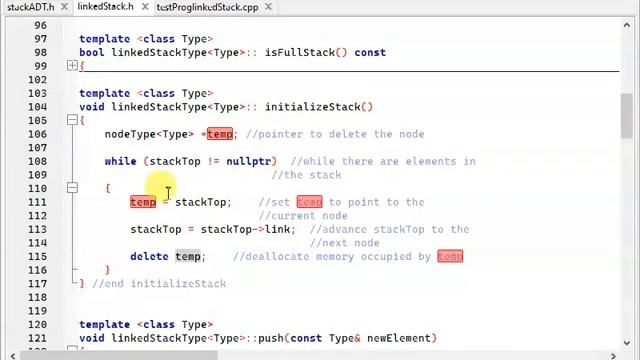Click 'push' in the line 121 signature
This screenshot has height=360, width=640.
pos(271,338)
